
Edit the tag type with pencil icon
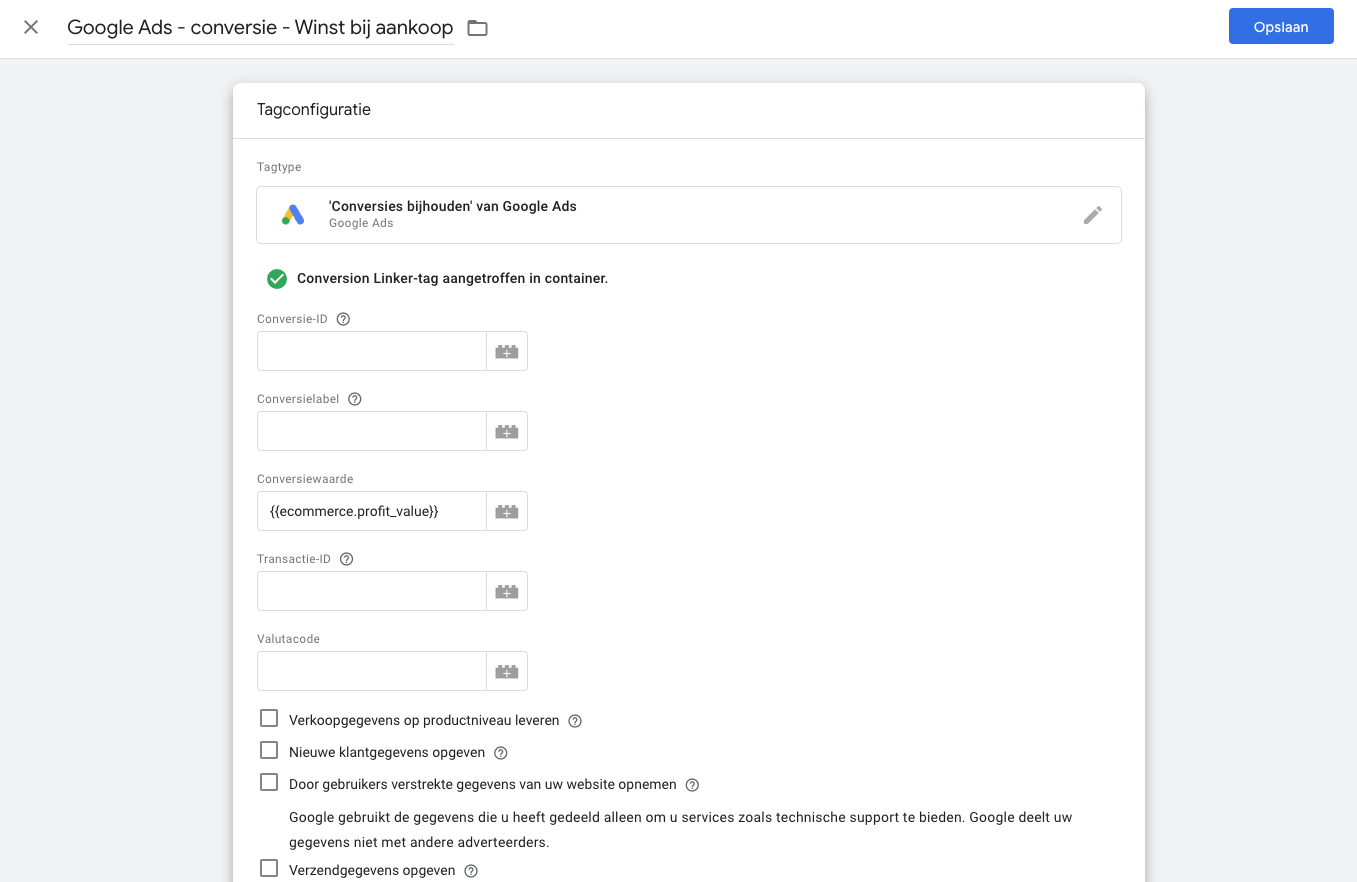click(x=1093, y=215)
